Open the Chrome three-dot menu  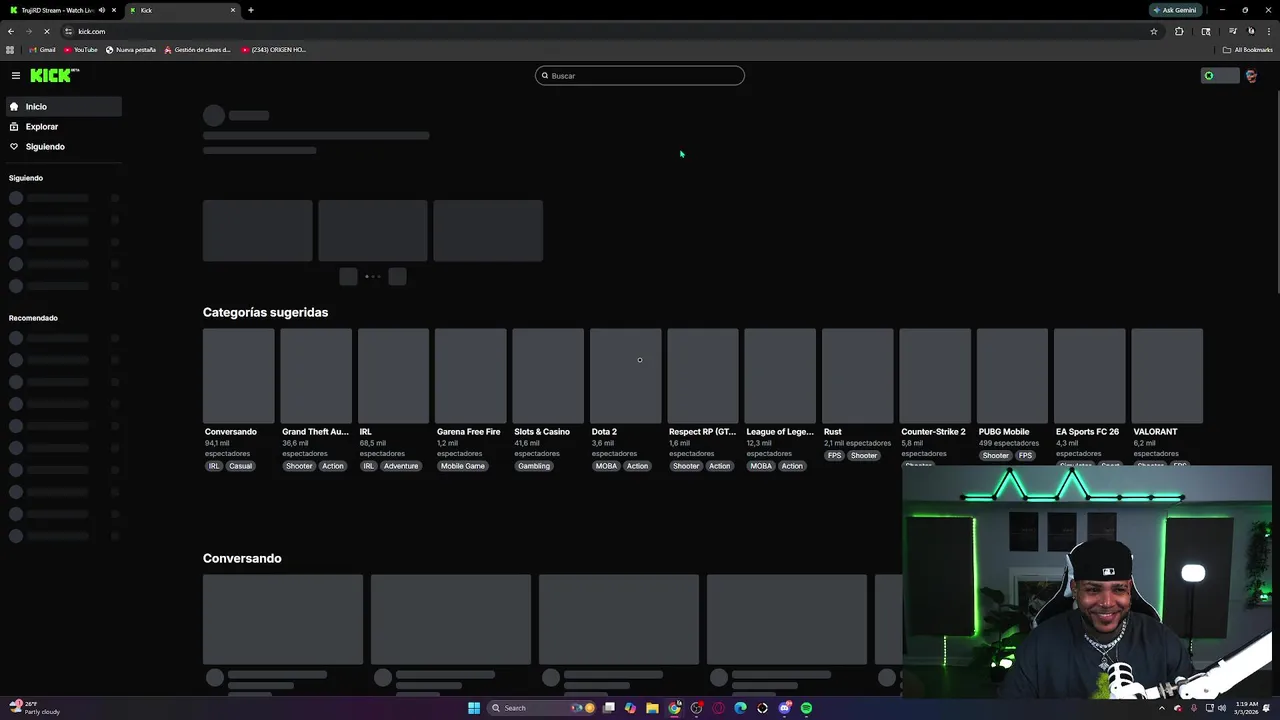coord(1269,31)
